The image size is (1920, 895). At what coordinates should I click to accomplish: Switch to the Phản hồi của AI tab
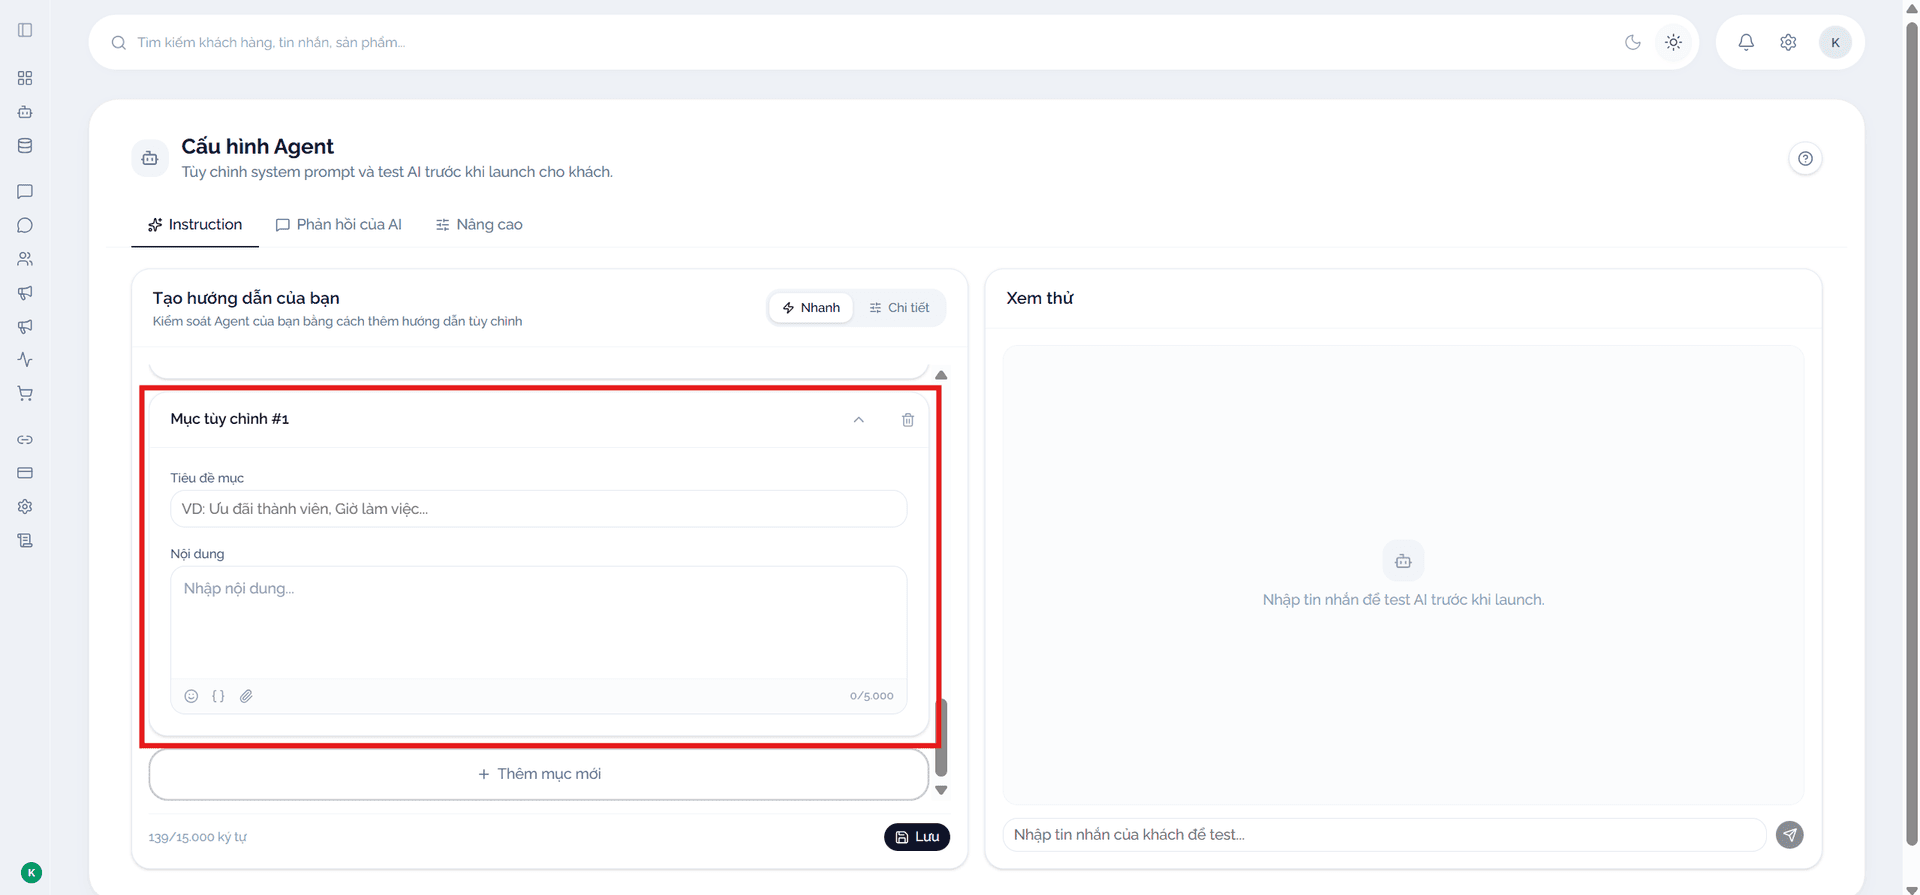click(339, 225)
